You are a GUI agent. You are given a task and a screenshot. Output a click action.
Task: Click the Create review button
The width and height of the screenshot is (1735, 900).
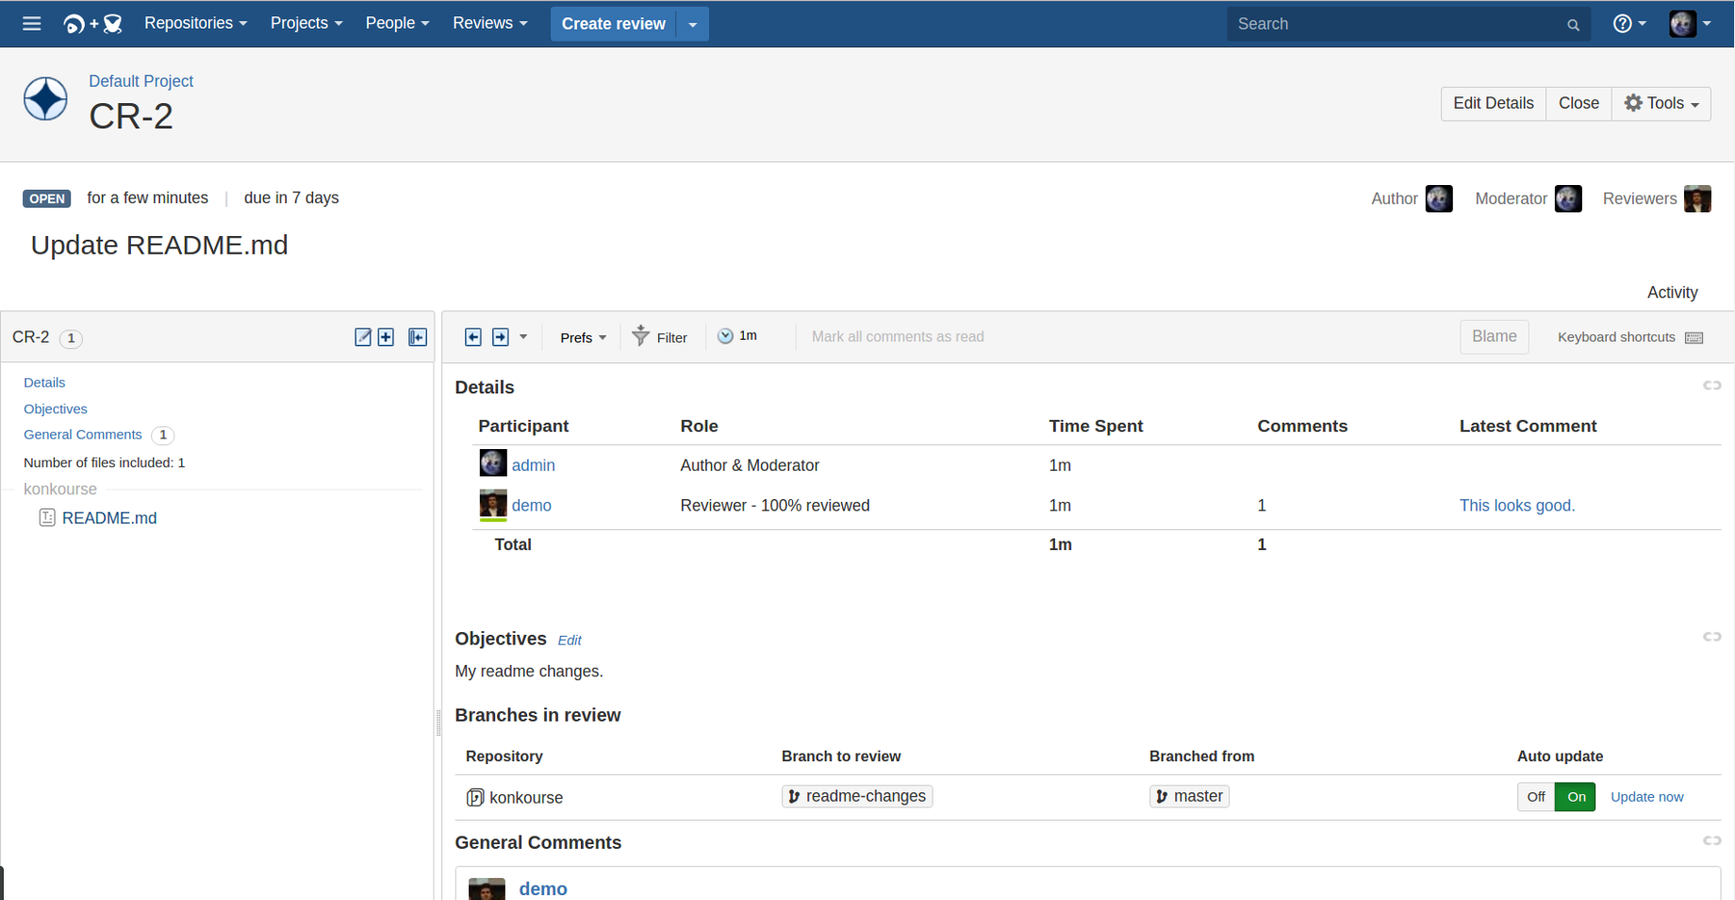point(613,24)
